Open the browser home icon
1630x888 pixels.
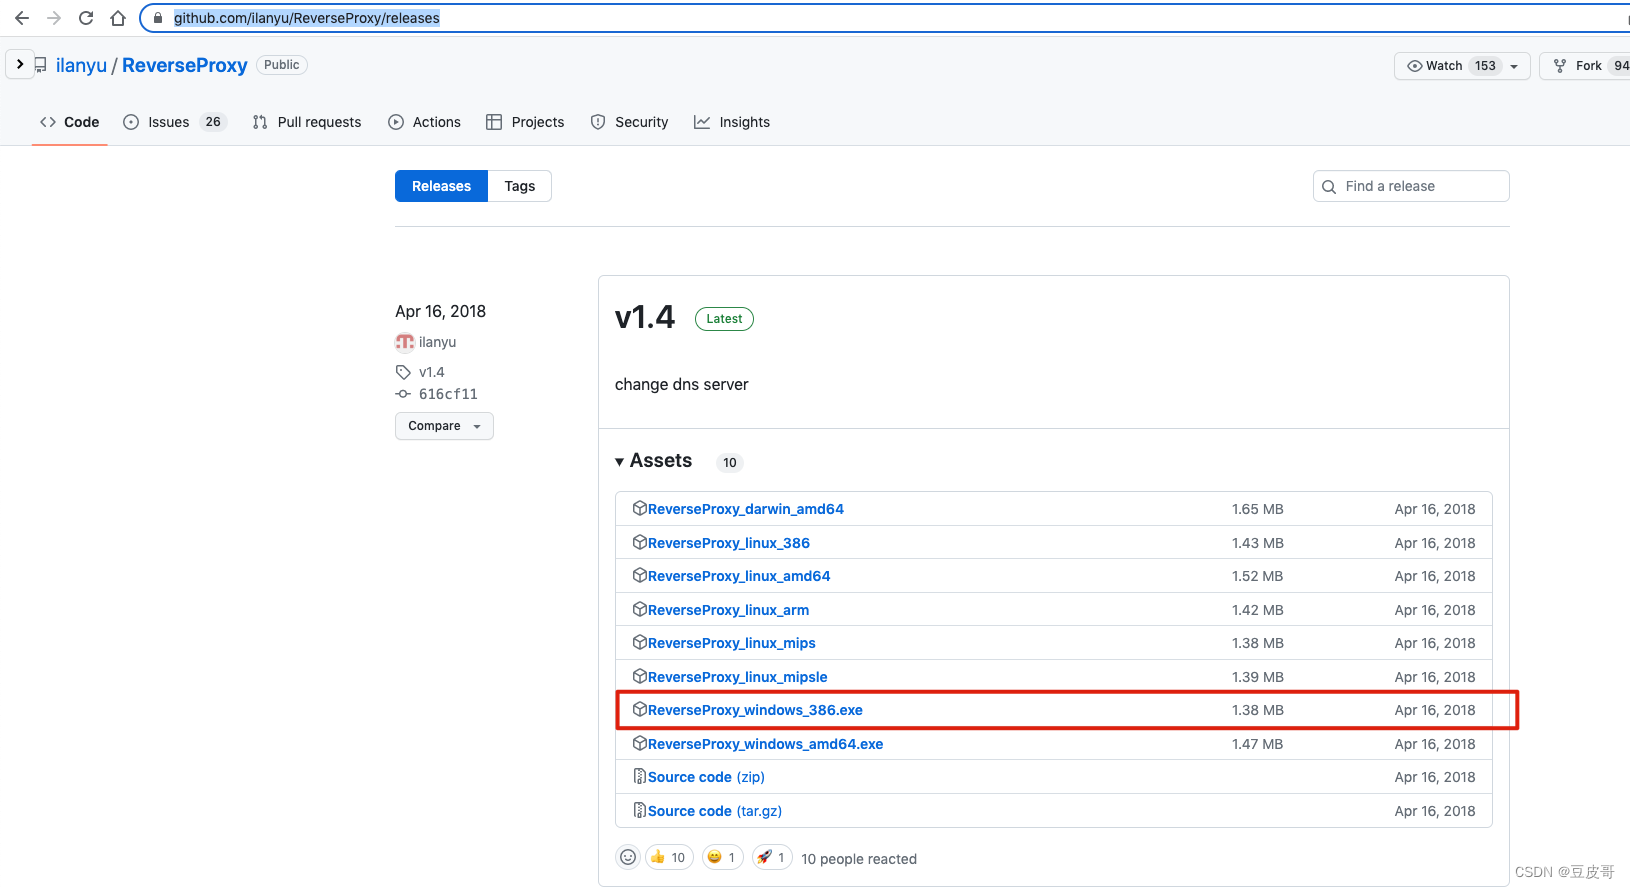click(118, 18)
